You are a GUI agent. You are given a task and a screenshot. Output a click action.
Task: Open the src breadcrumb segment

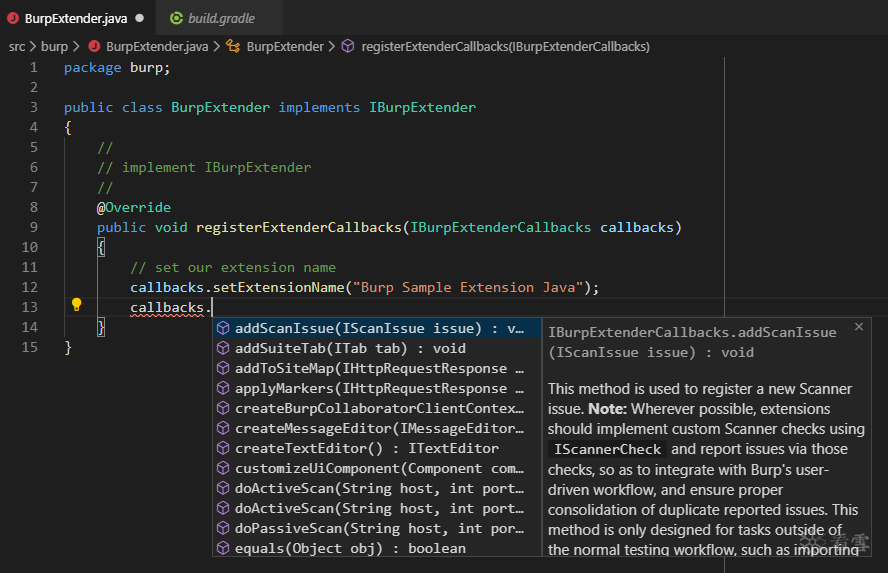click(x=17, y=46)
